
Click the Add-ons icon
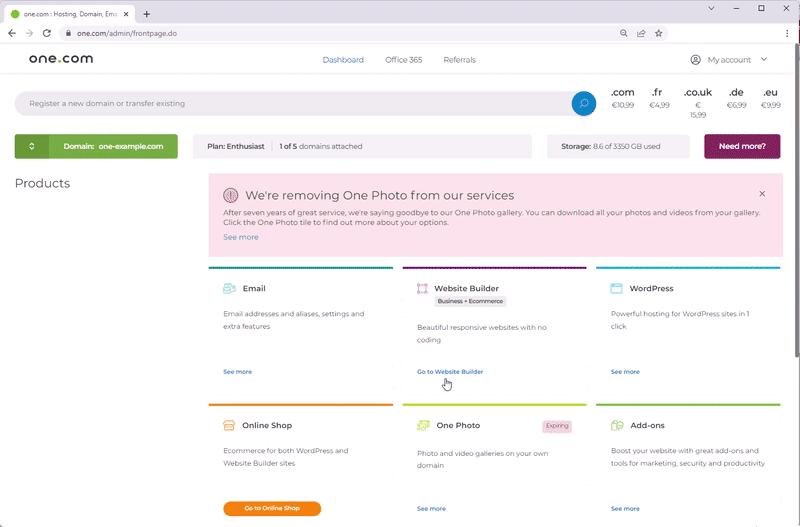tap(617, 425)
